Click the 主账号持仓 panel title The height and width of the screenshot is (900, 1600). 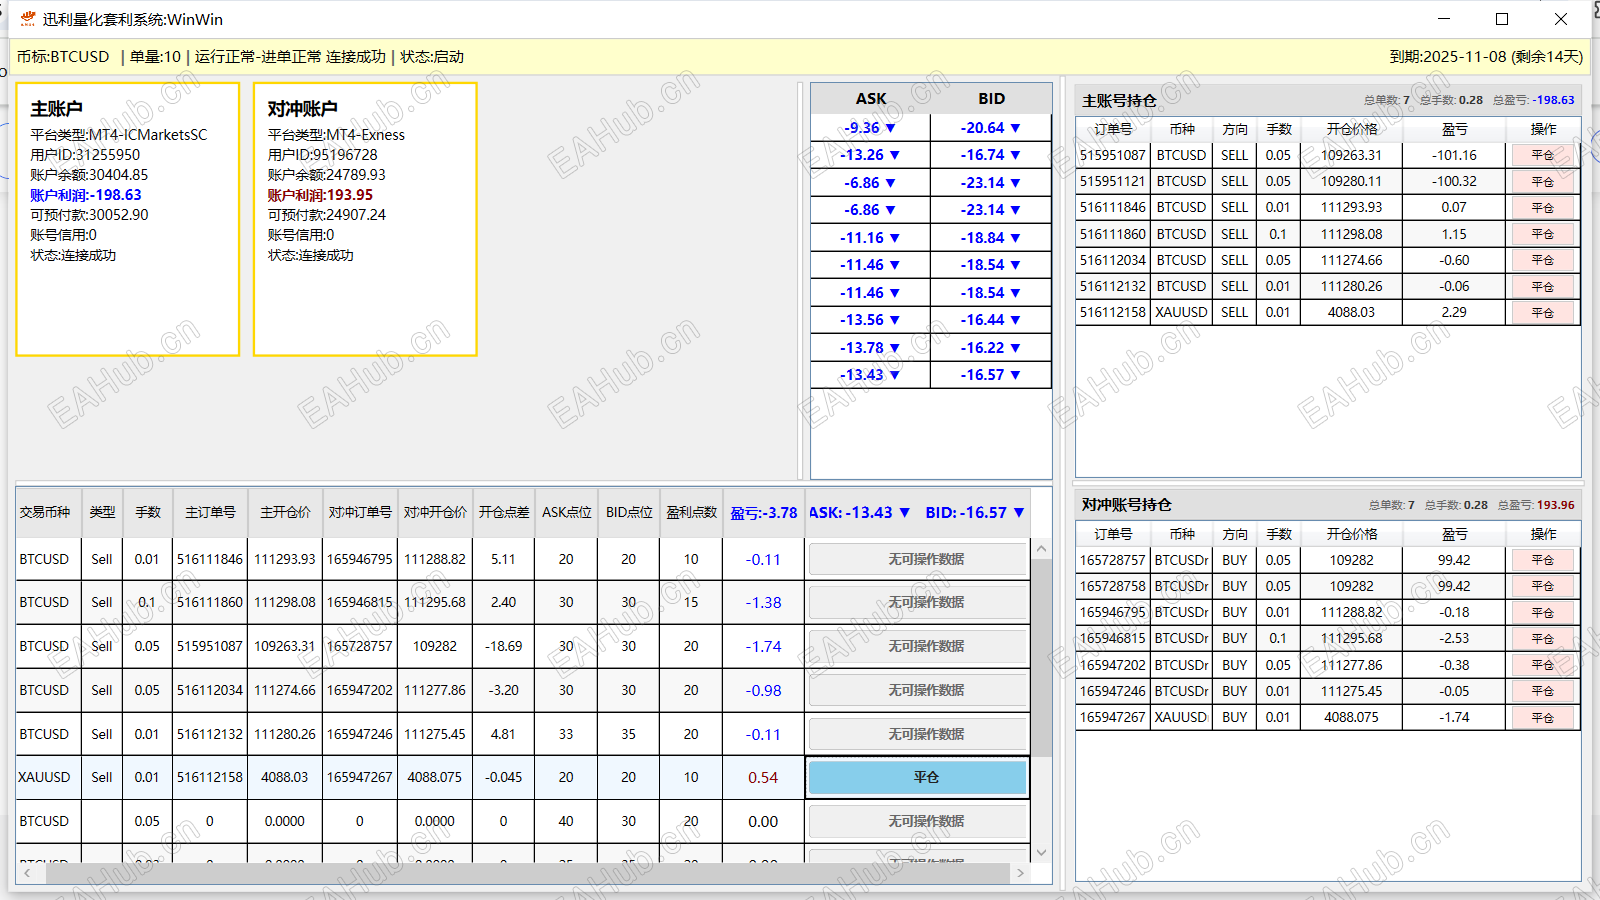pos(1119,100)
